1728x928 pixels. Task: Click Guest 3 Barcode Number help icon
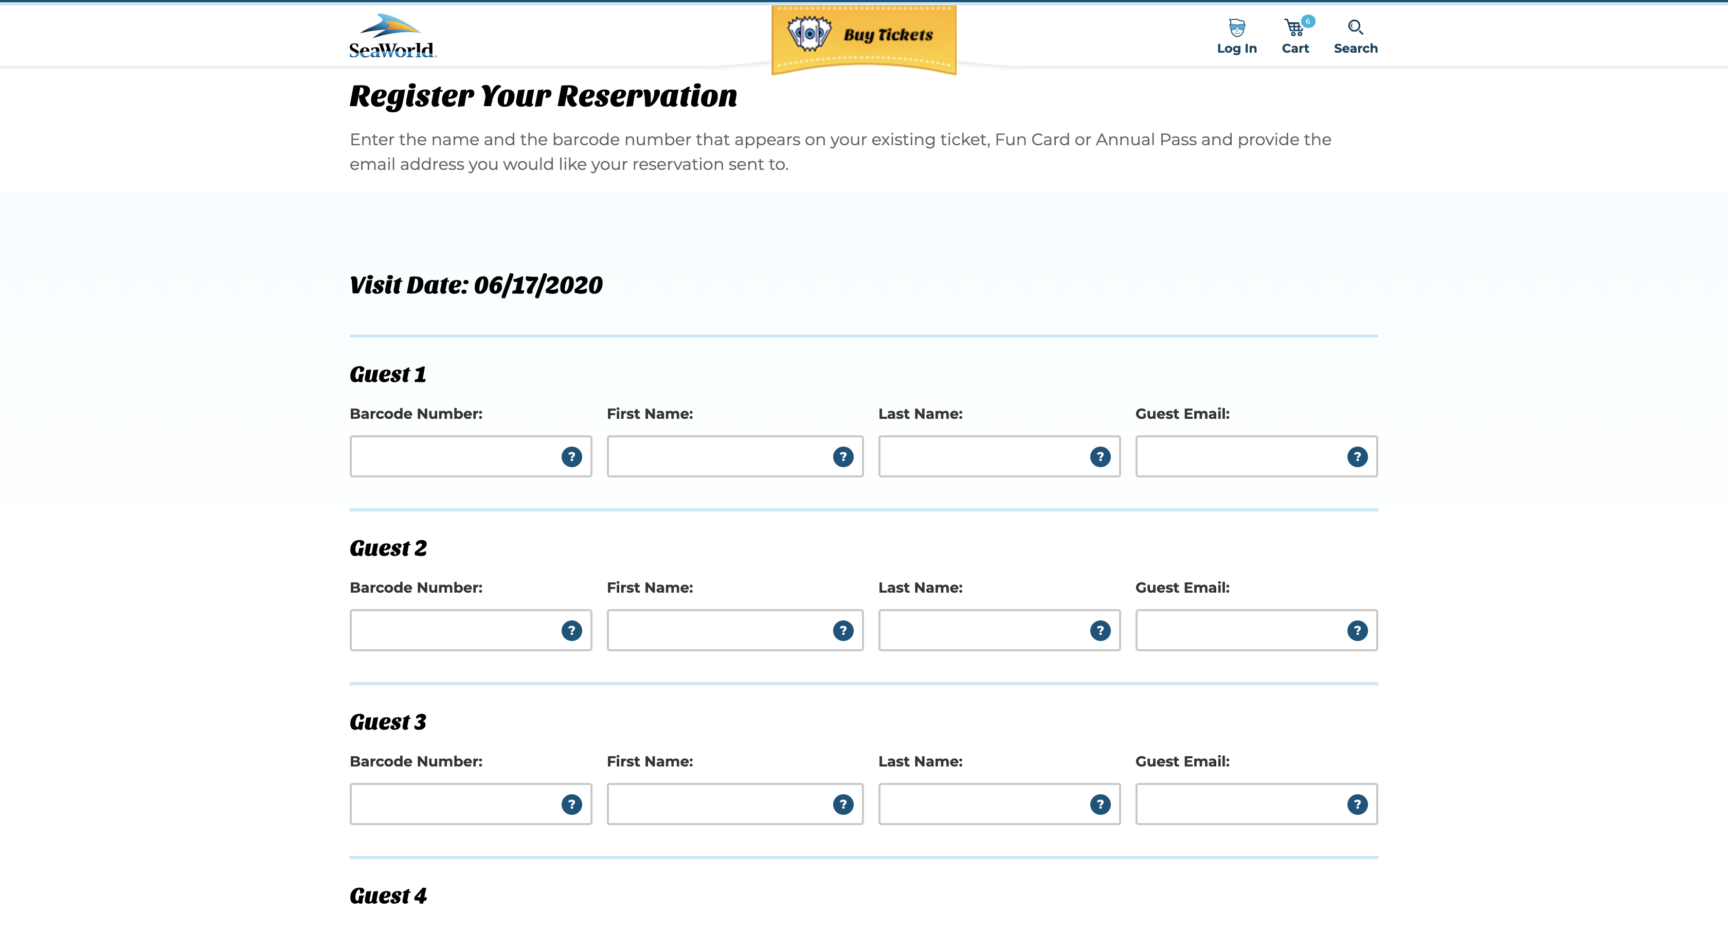point(572,805)
